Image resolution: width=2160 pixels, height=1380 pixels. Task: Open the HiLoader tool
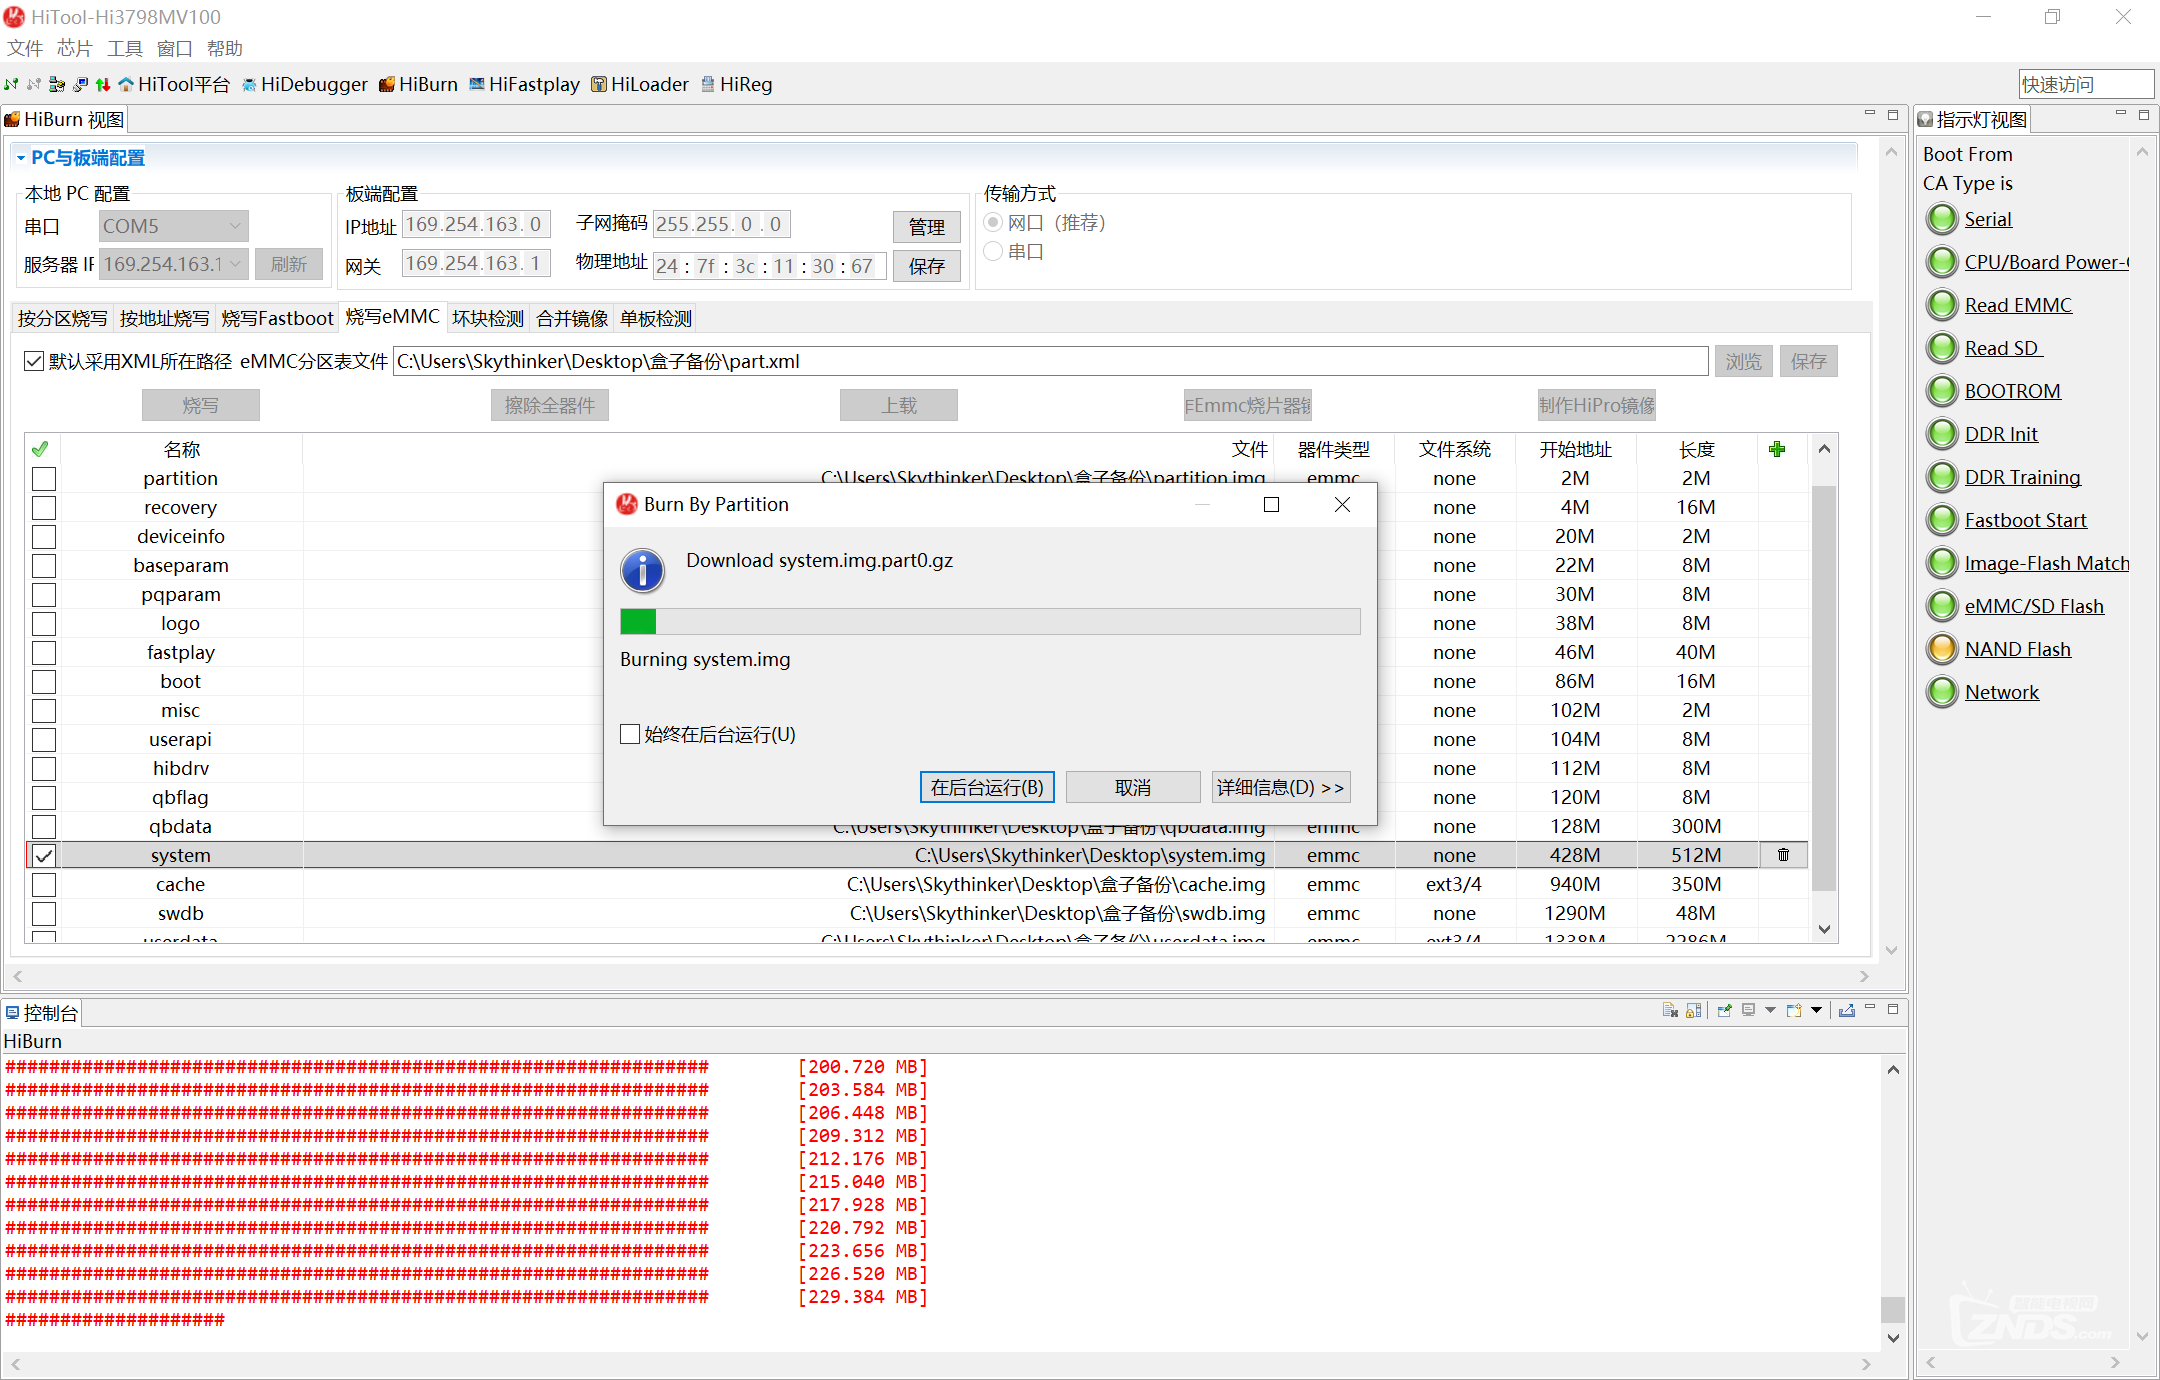tap(640, 84)
